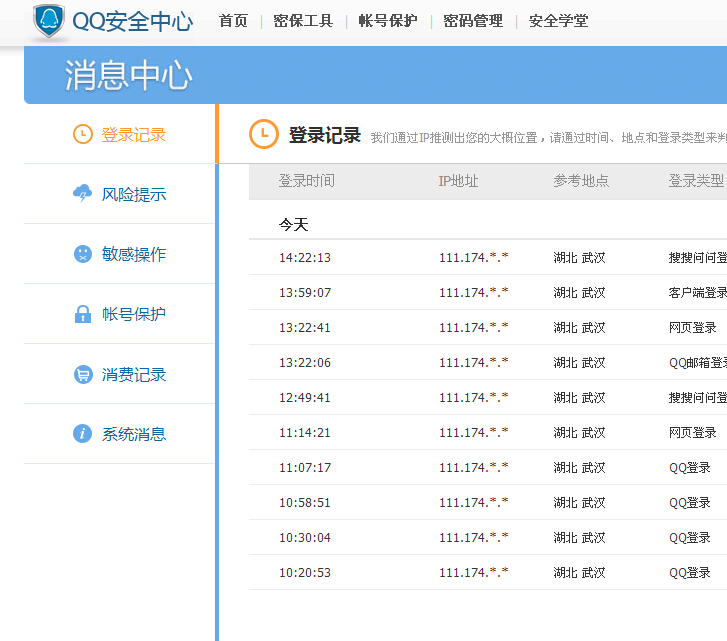Click the shopping cart icon for 消费记录

(x=83, y=374)
